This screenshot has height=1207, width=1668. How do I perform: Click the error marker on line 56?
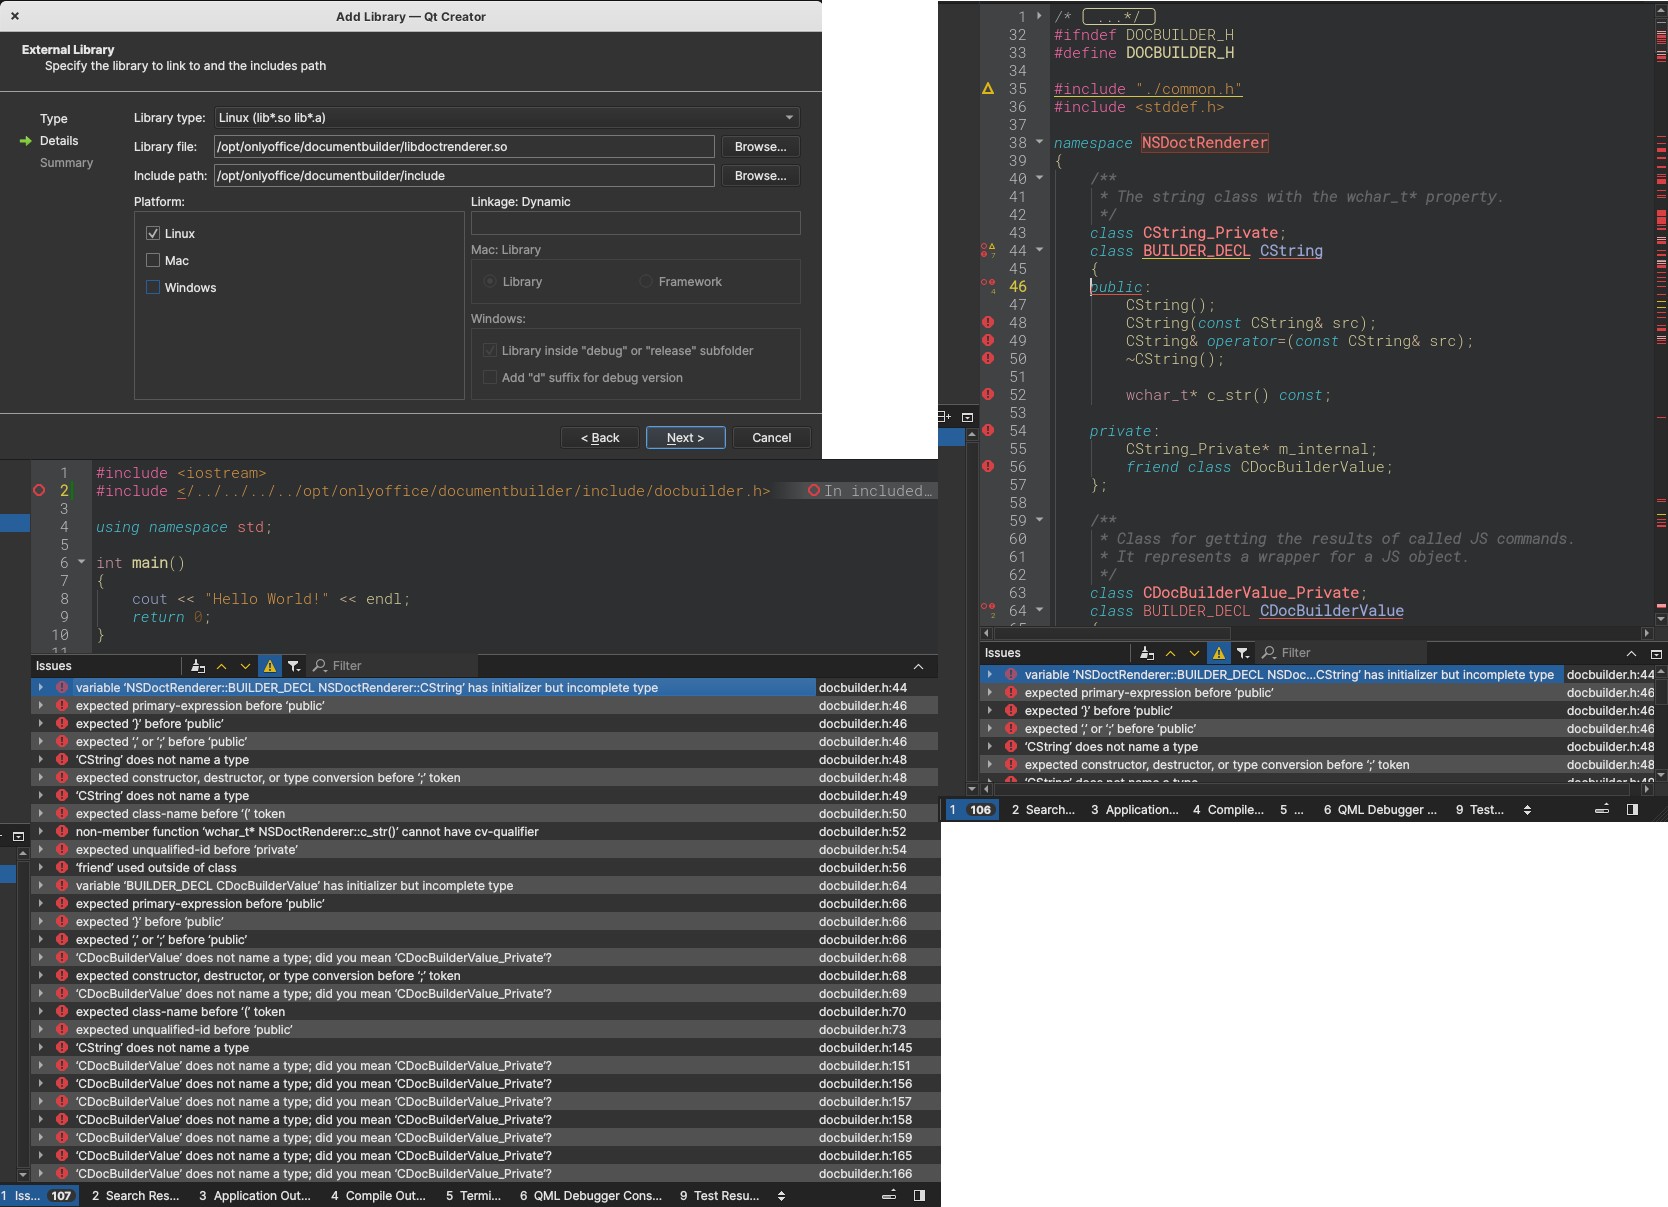point(988,467)
